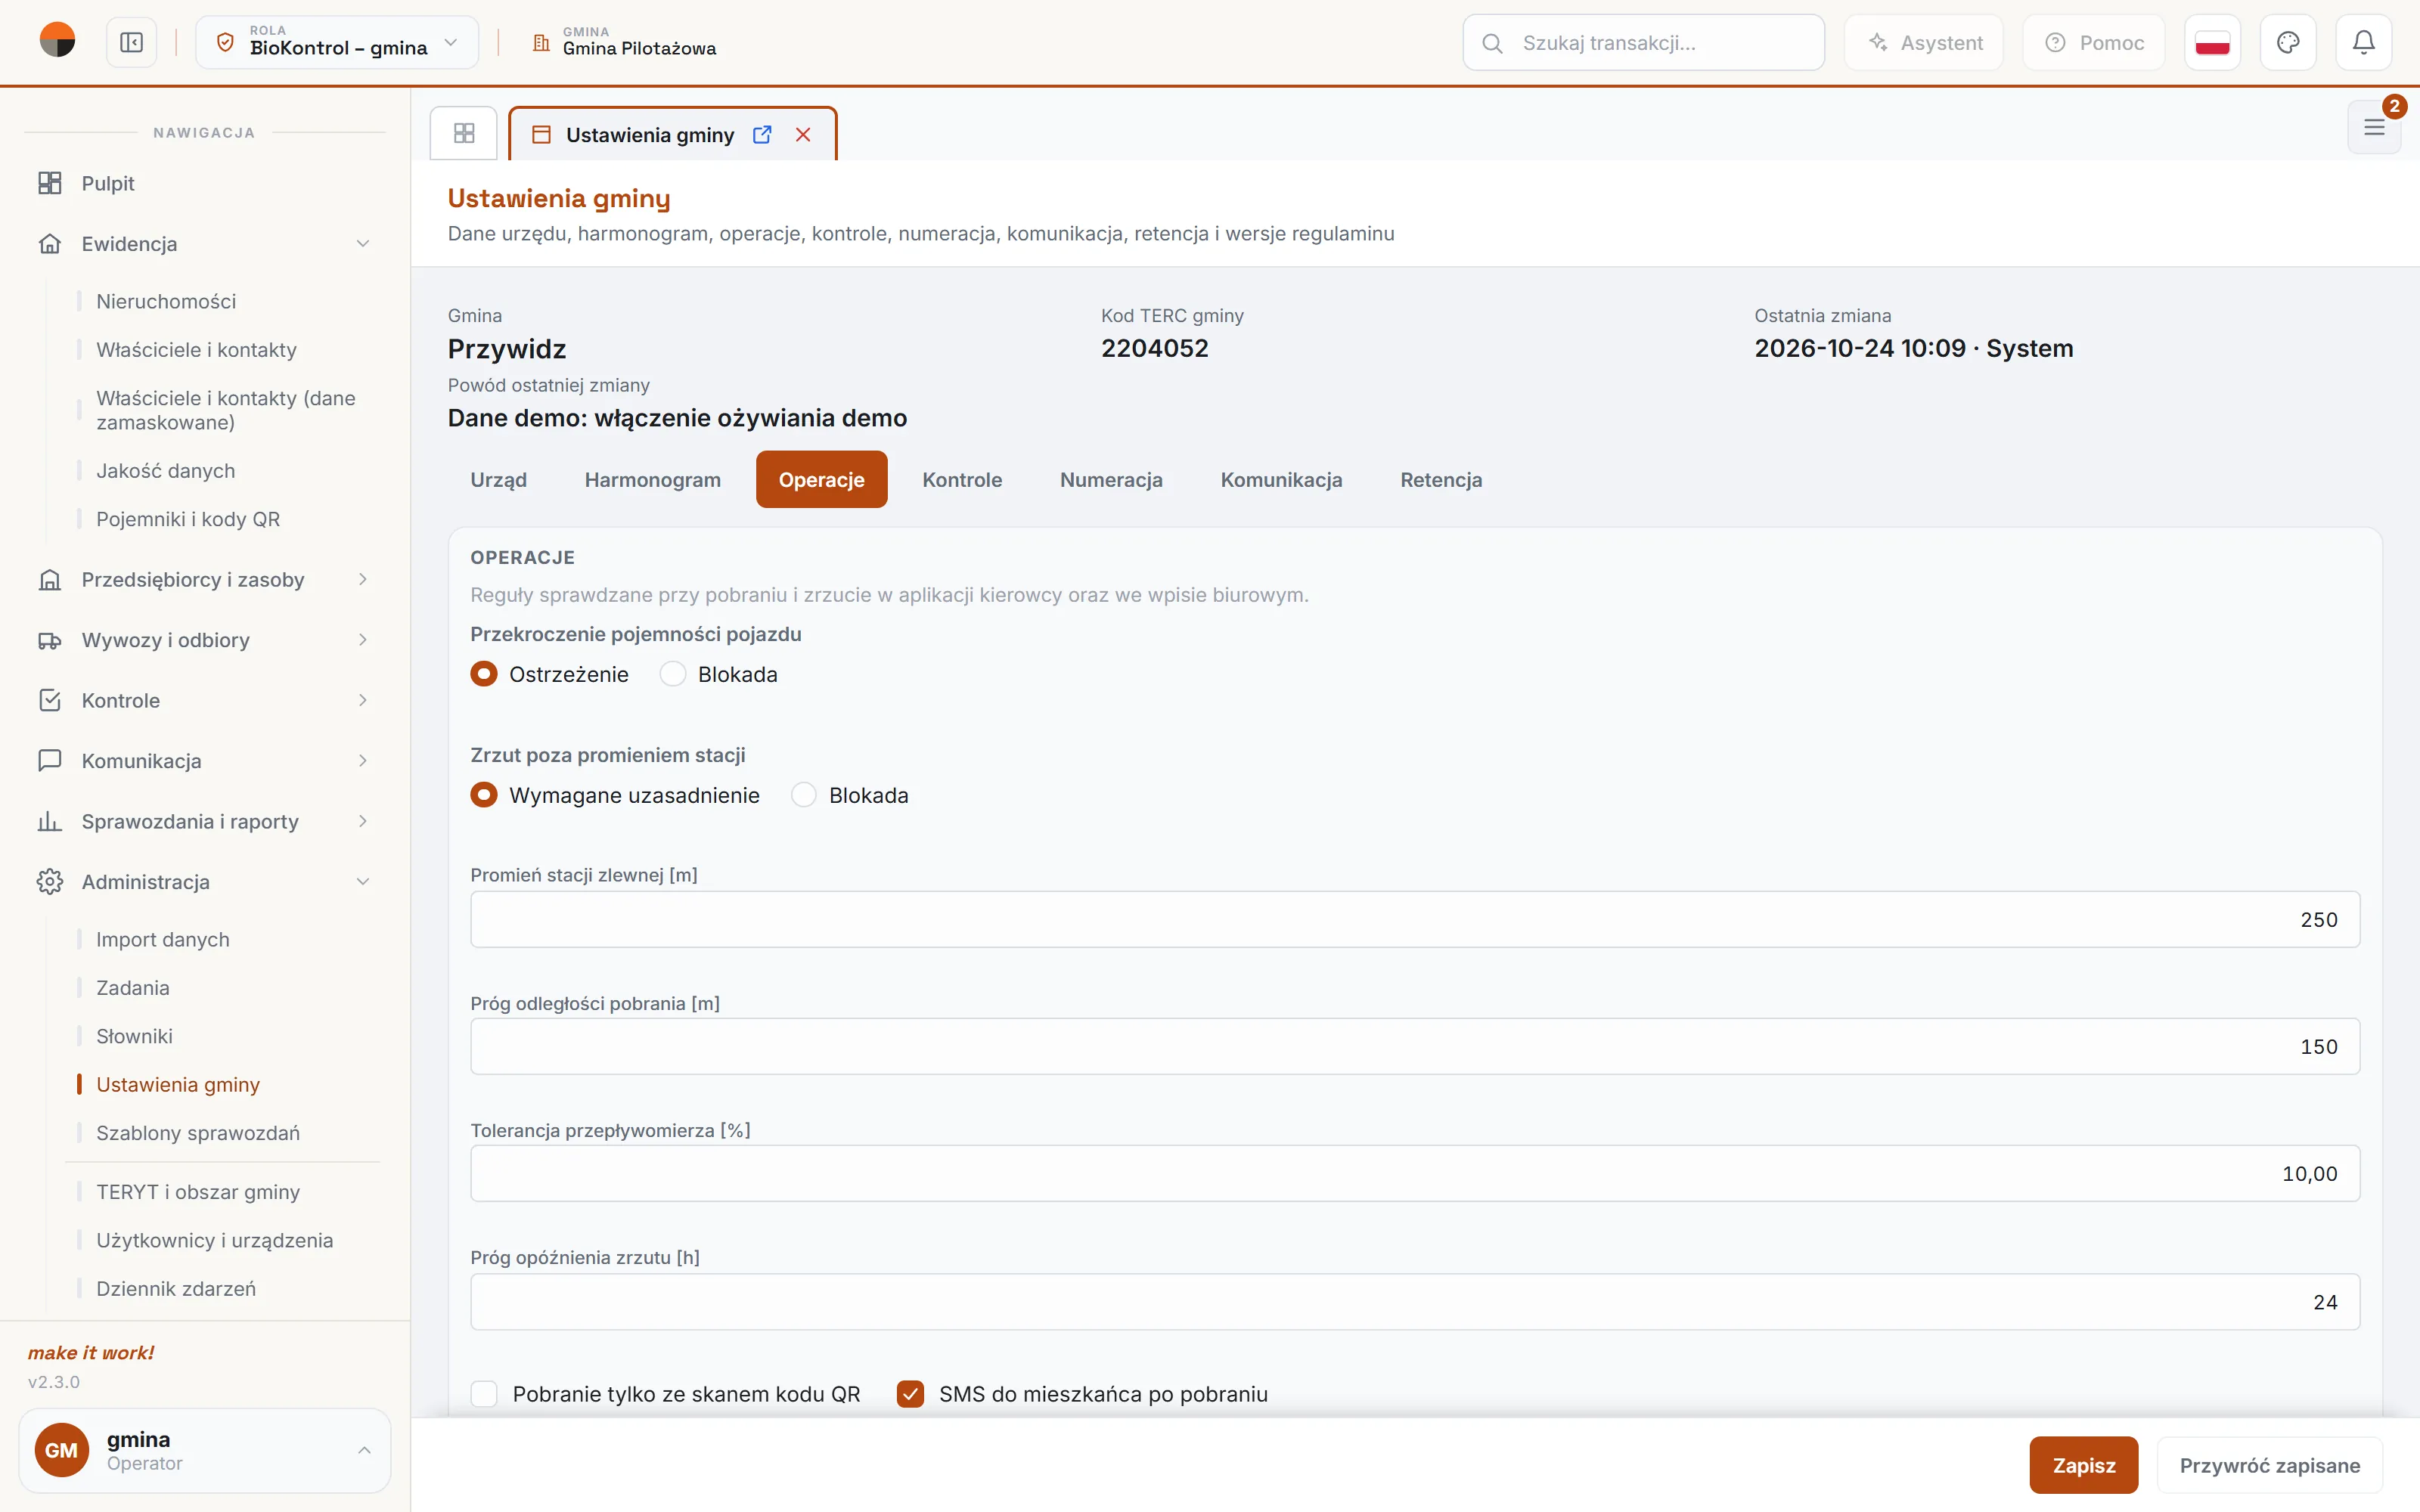
Task: Open Dziennik zdarzeń in sidebar
Action: click(176, 1289)
